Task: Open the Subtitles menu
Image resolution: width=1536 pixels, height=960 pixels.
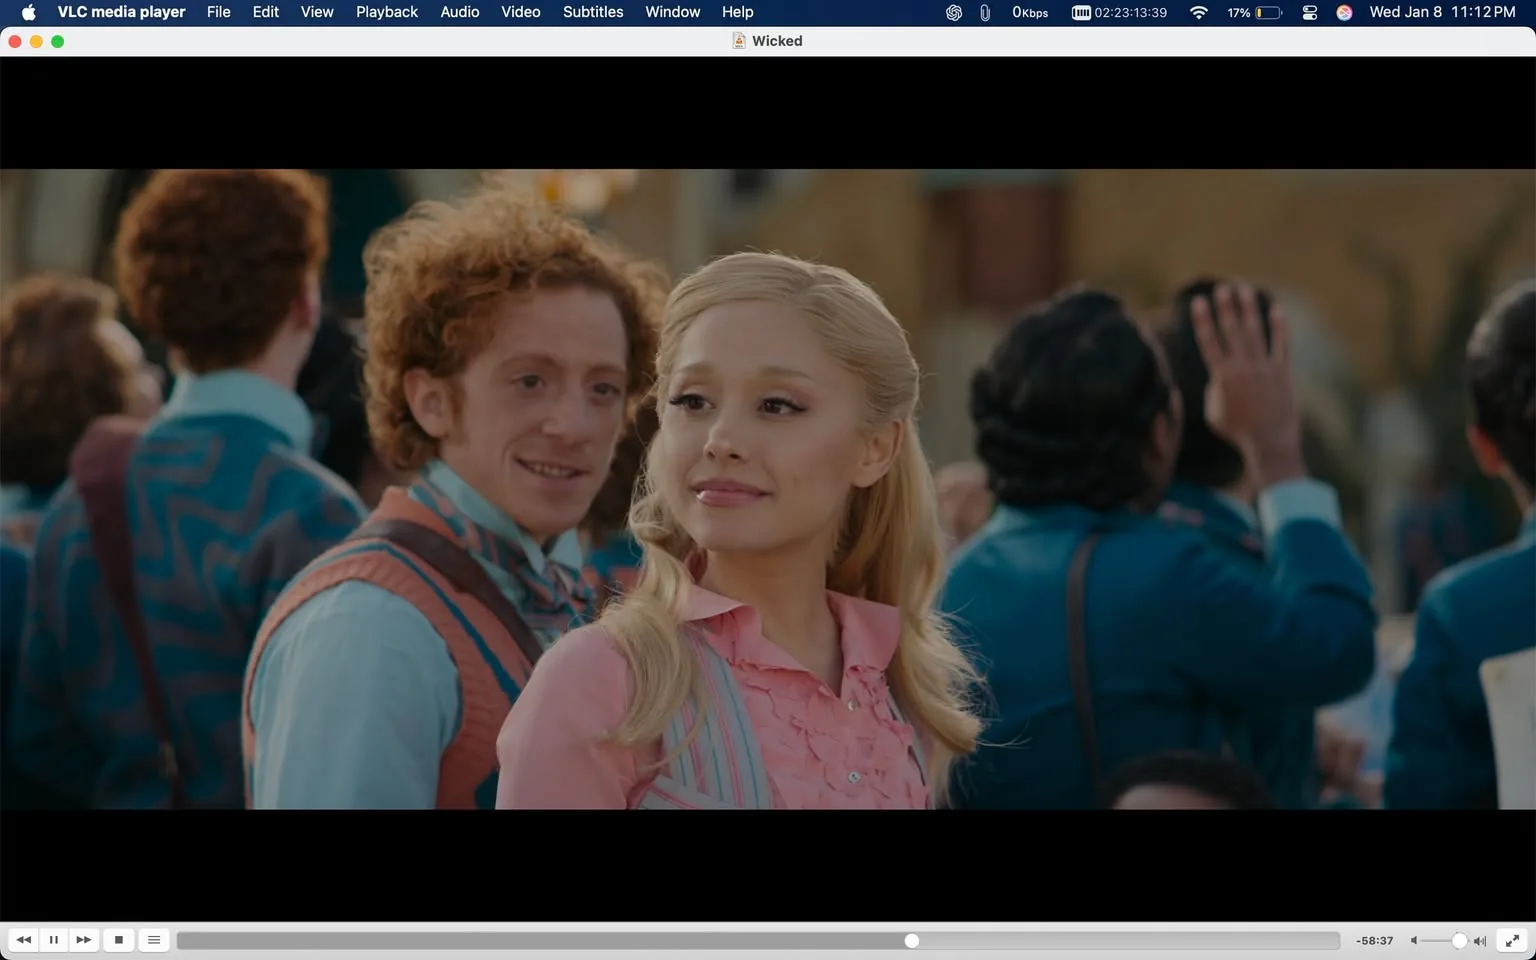Action: coord(592,12)
